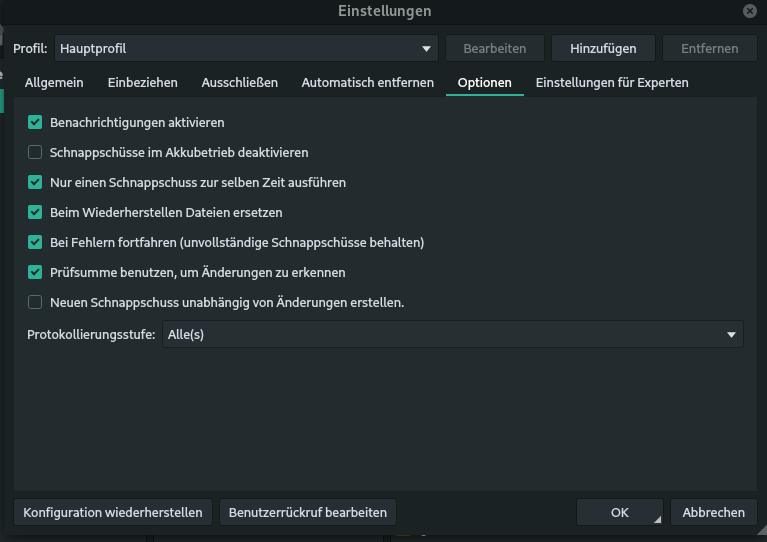
Task: Open Einstellungen für Experten tab
Action: [x=612, y=83]
